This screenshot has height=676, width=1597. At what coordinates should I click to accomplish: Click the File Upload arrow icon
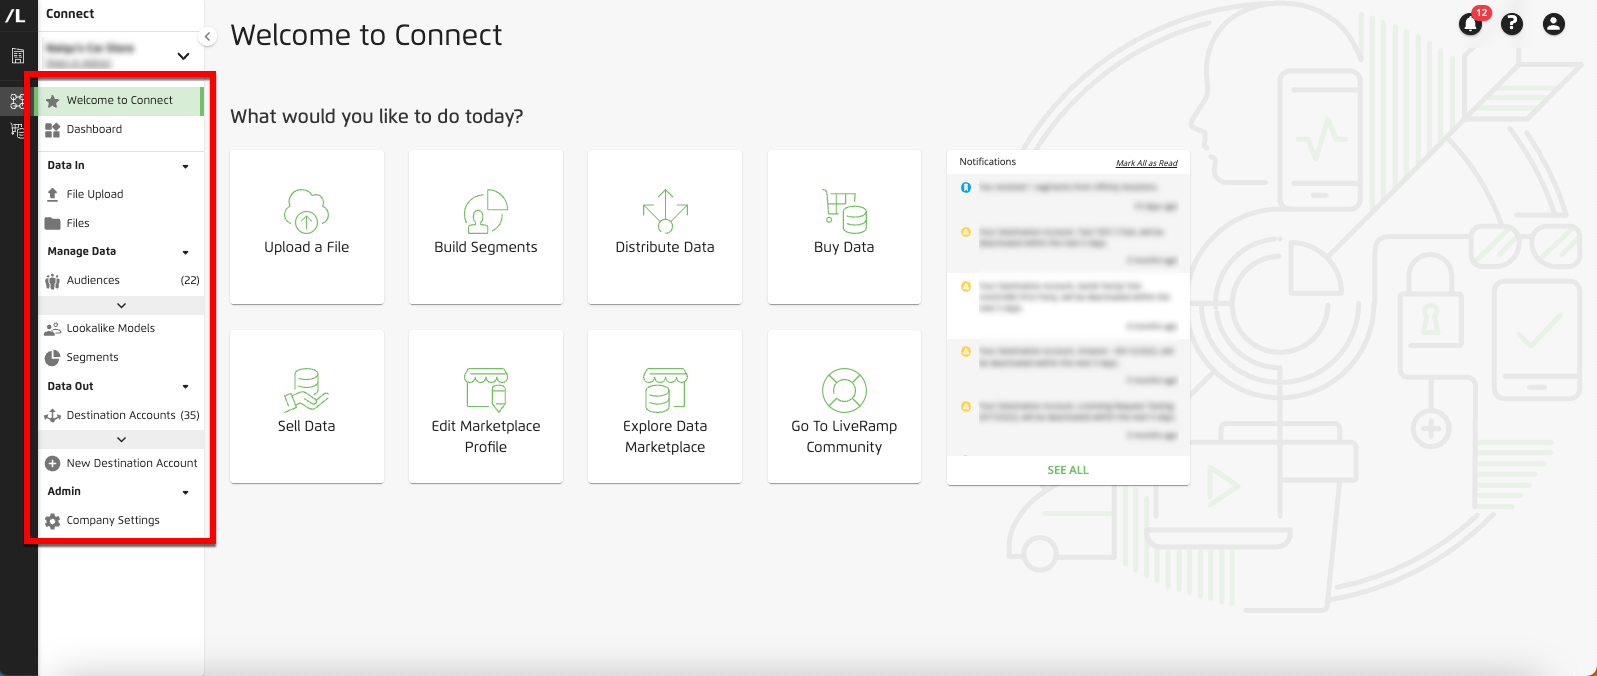(x=53, y=195)
